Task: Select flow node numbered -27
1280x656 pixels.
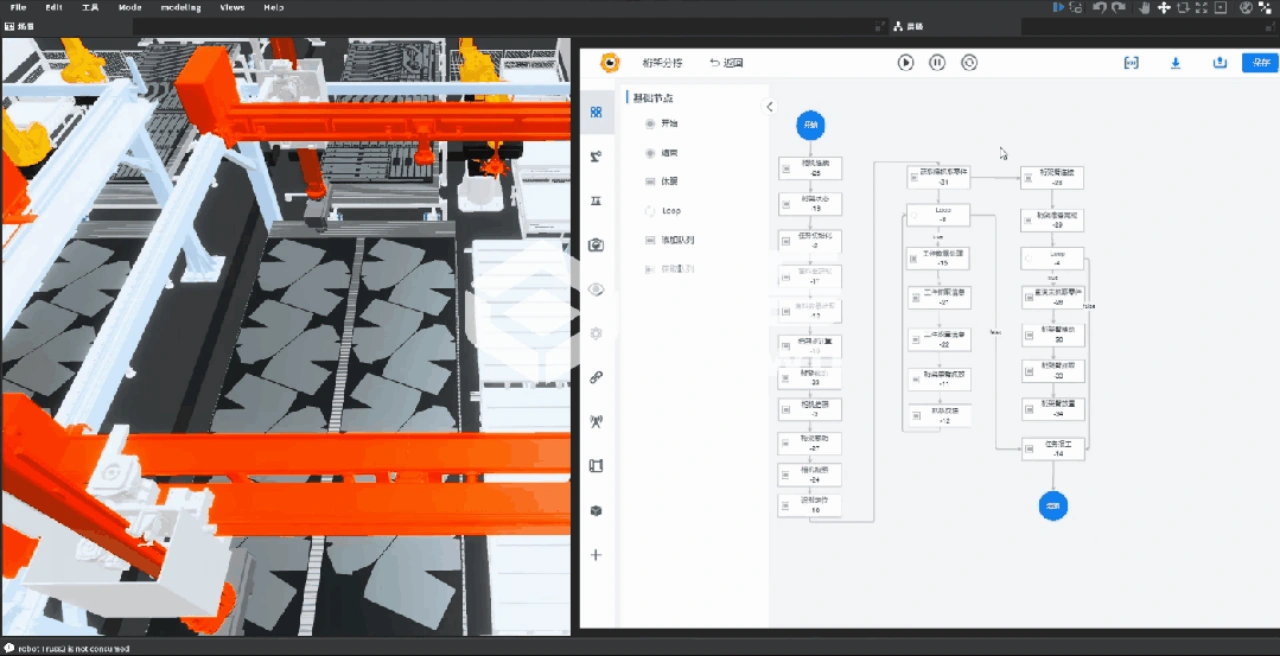Action: pyautogui.click(x=810, y=443)
